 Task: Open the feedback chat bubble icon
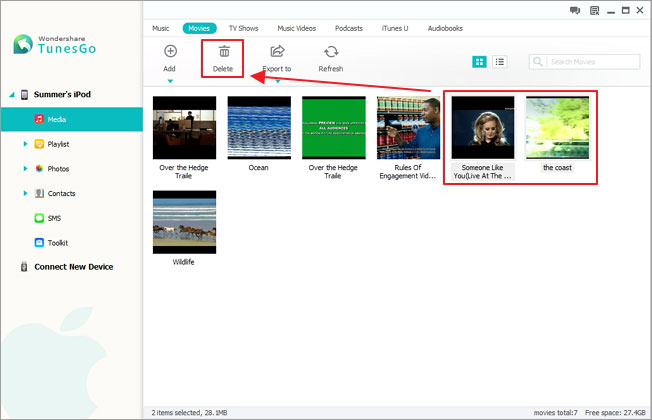[575, 10]
